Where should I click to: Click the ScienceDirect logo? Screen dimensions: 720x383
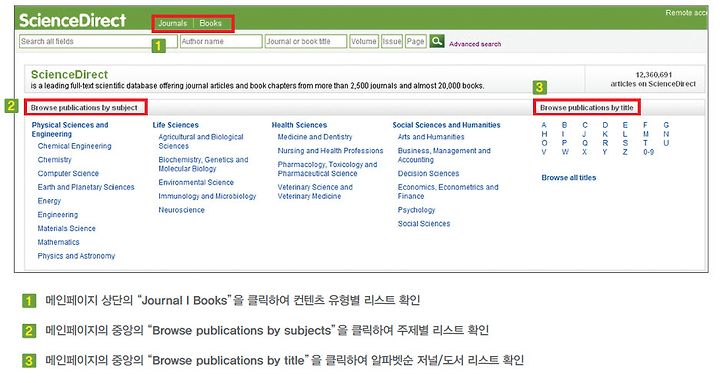click(x=73, y=21)
